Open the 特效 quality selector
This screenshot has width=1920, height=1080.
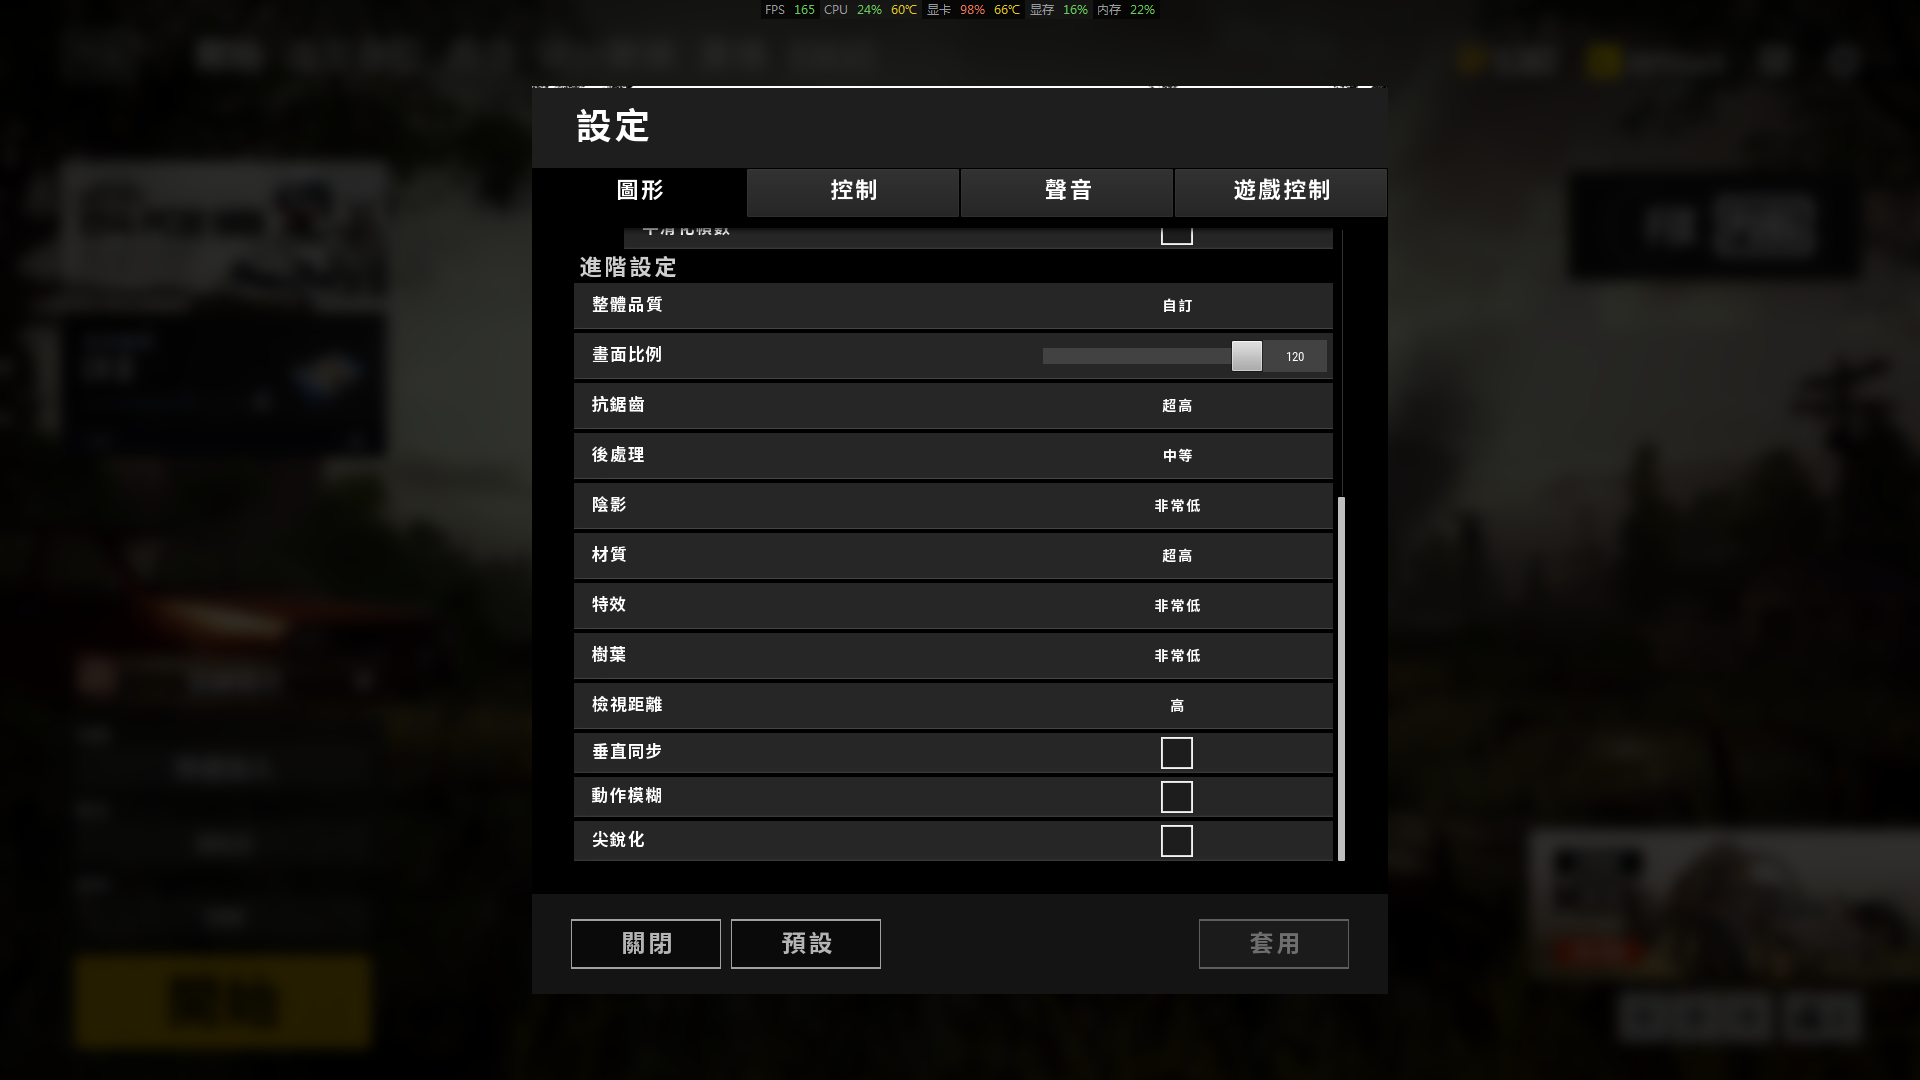(x=1177, y=606)
